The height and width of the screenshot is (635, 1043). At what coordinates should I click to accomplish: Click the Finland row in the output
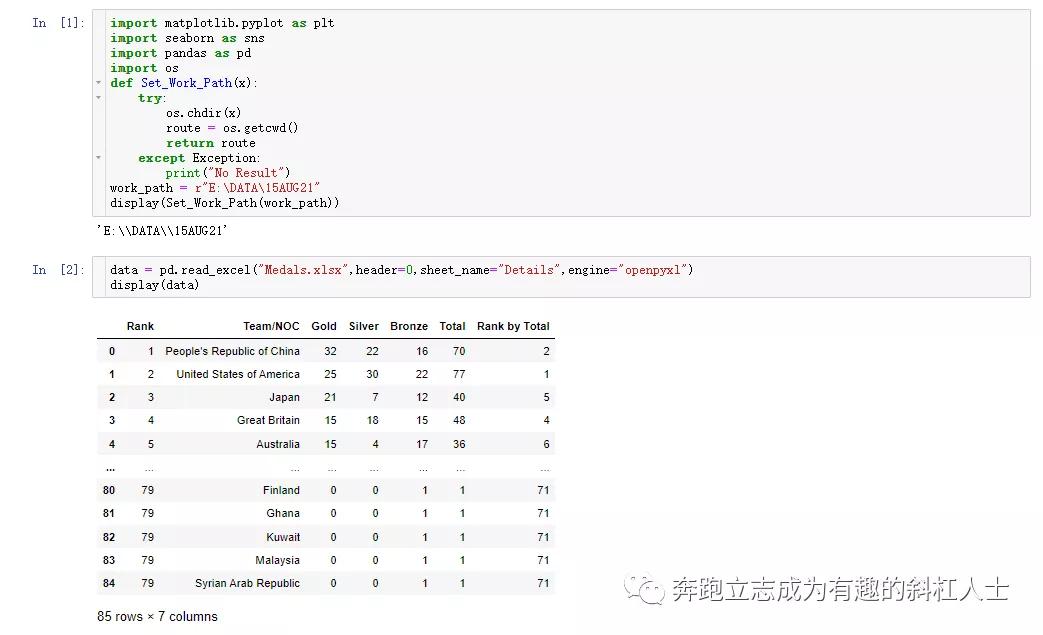[281, 490]
